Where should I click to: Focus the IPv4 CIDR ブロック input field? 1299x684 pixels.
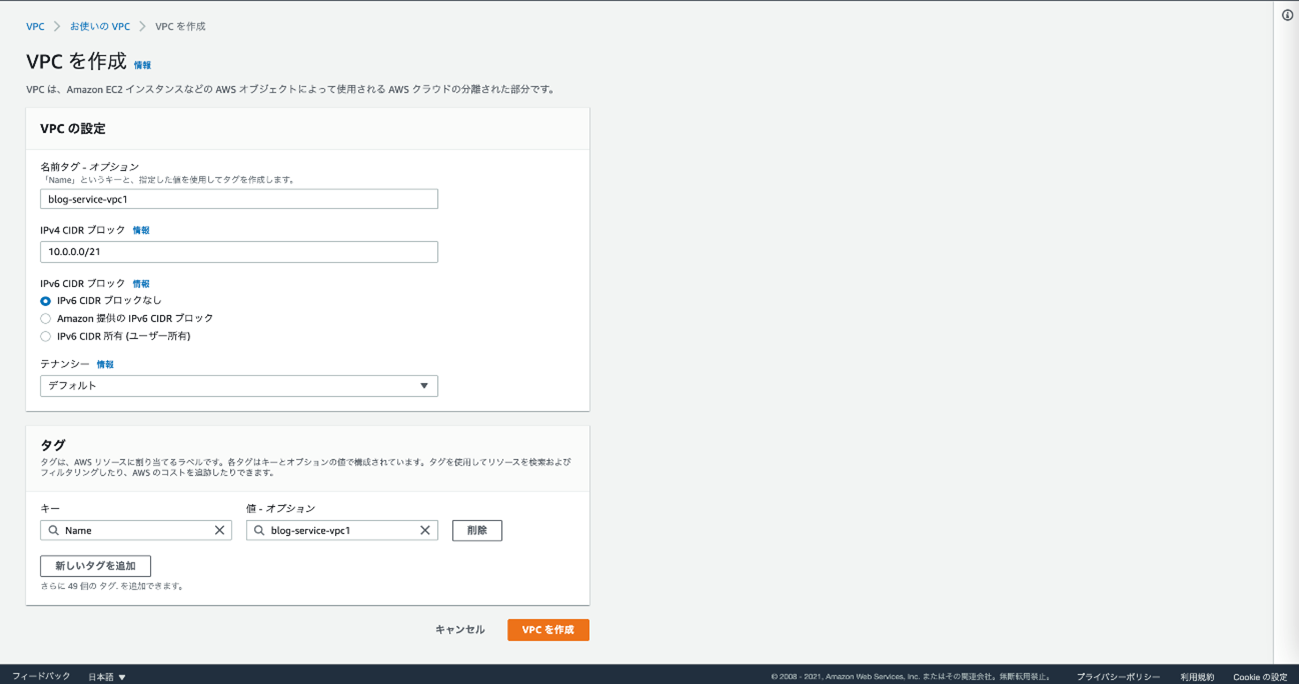click(239, 252)
